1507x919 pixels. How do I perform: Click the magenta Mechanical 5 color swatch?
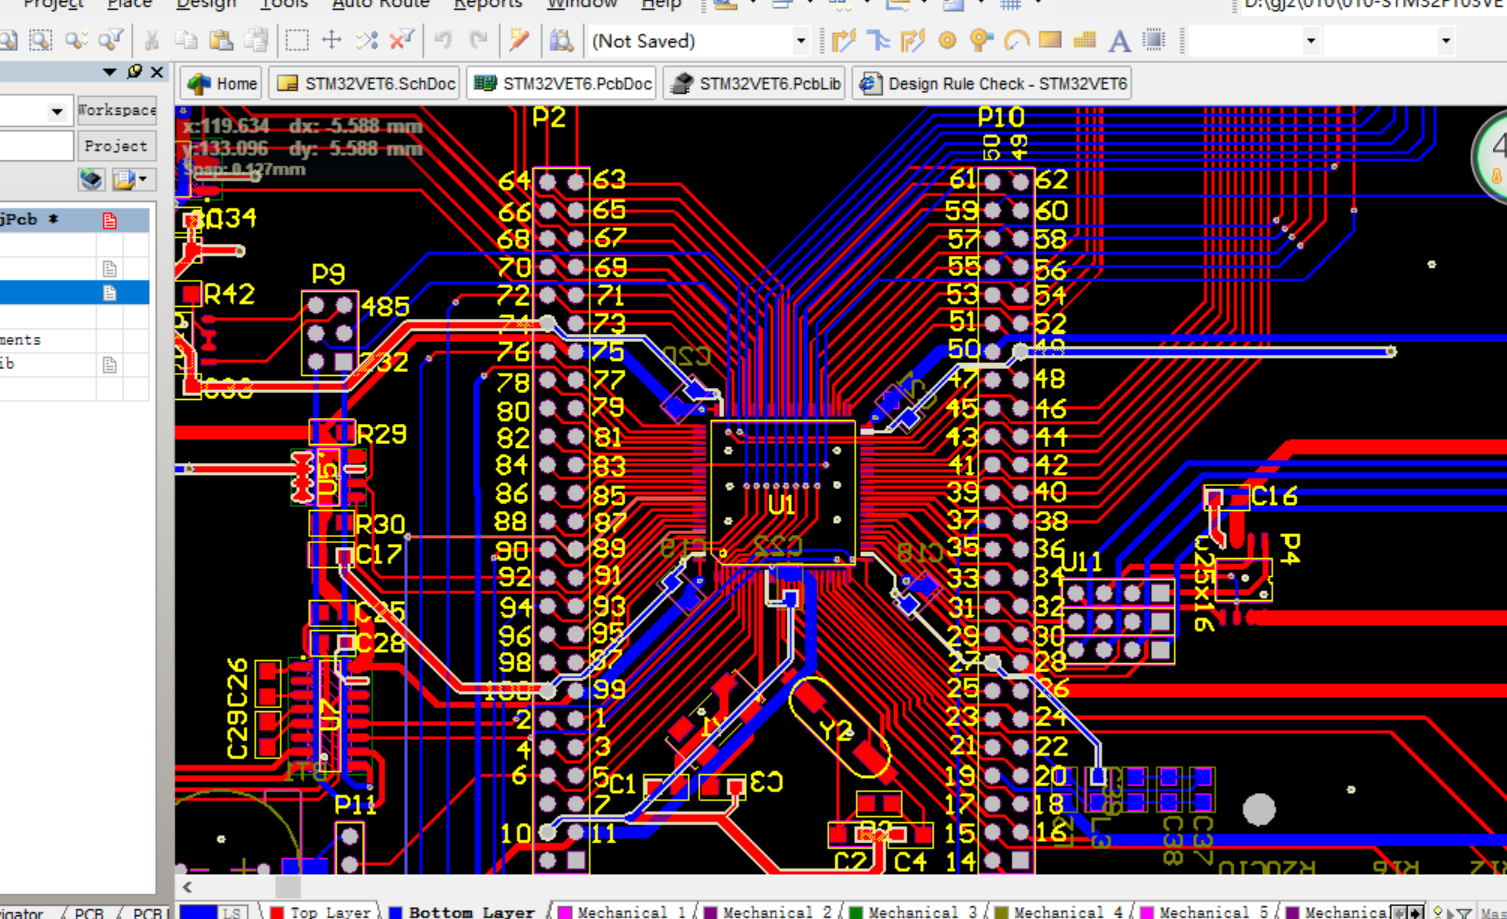pyautogui.click(x=1147, y=912)
